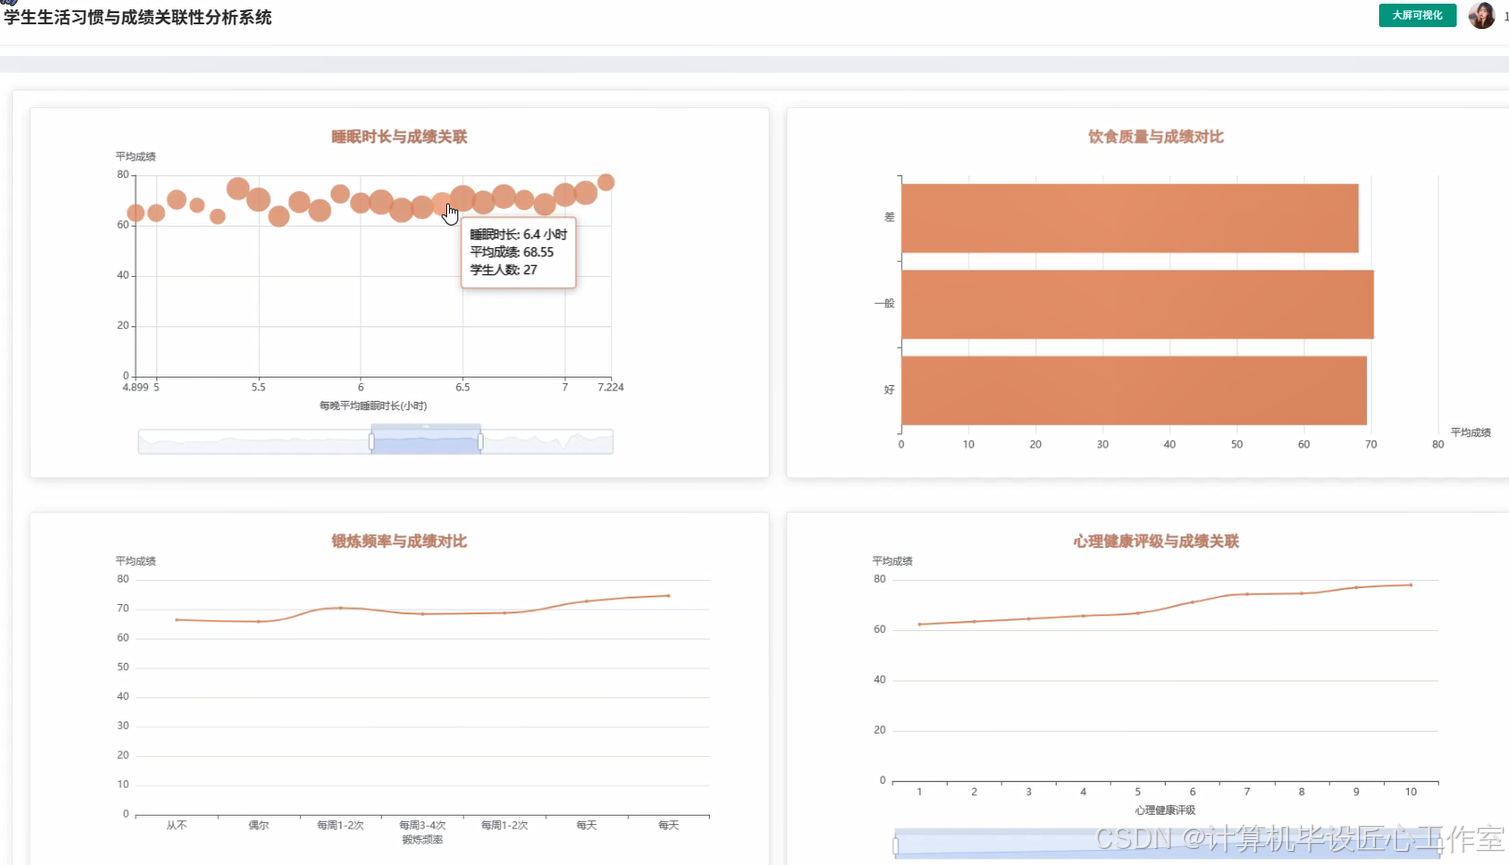Click the 心理健康评级 axis title
Viewport: 1509px width, 865px height.
pos(1165,810)
